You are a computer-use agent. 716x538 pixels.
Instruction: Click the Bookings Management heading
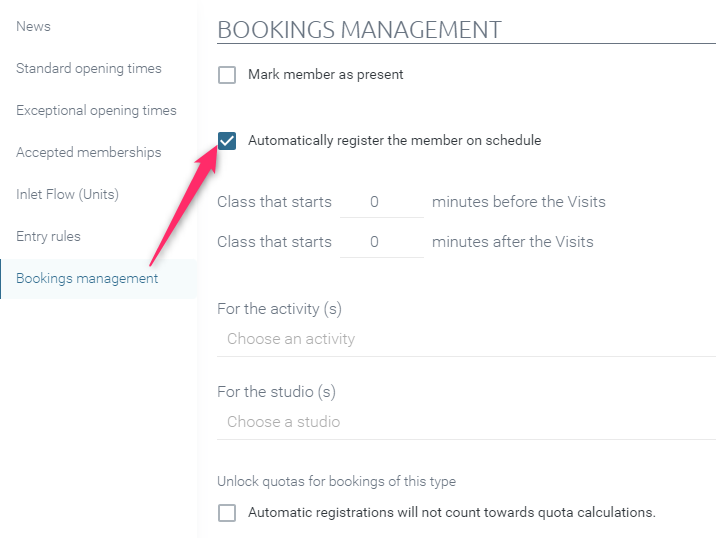[x=359, y=30]
